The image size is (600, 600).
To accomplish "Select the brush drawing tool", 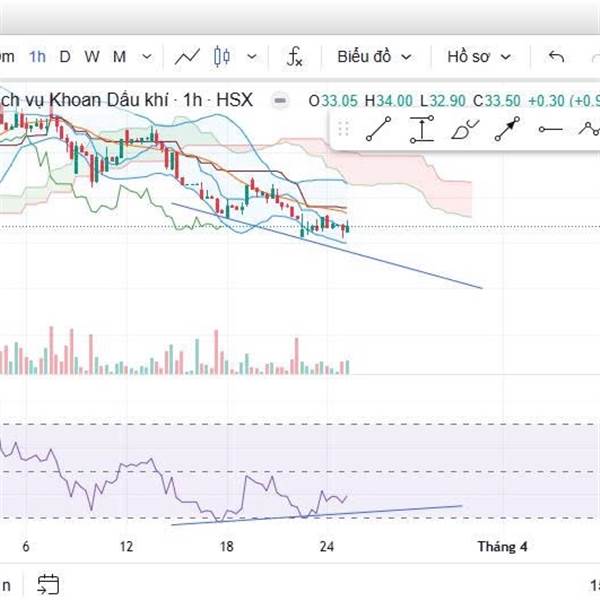I will [x=465, y=129].
